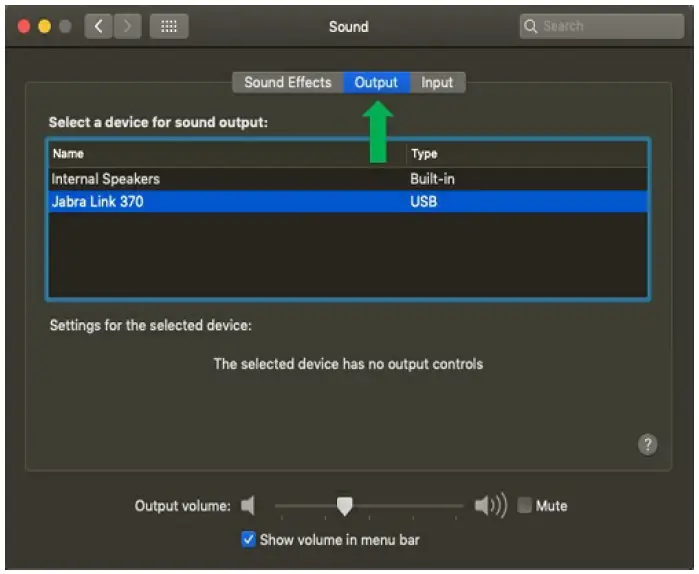
Task: Minimize the Sound preferences window
Action: coord(45,27)
